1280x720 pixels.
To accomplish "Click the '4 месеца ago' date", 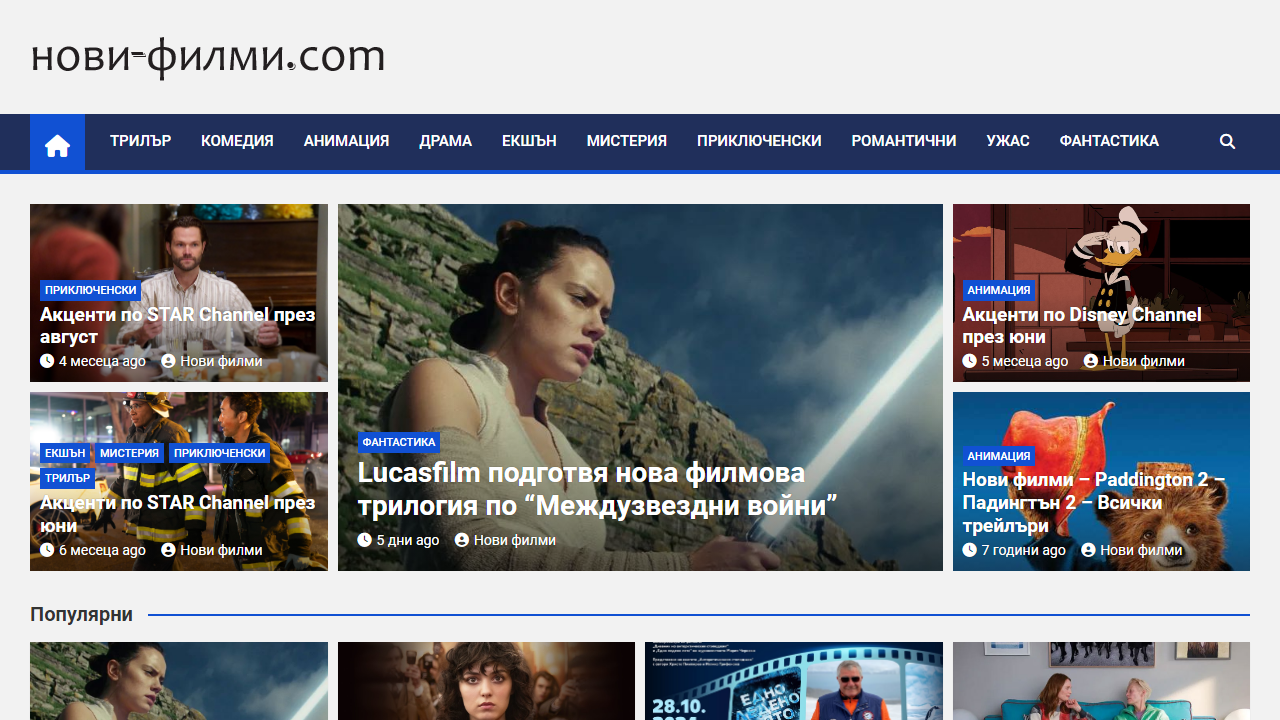I will click(102, 361).
